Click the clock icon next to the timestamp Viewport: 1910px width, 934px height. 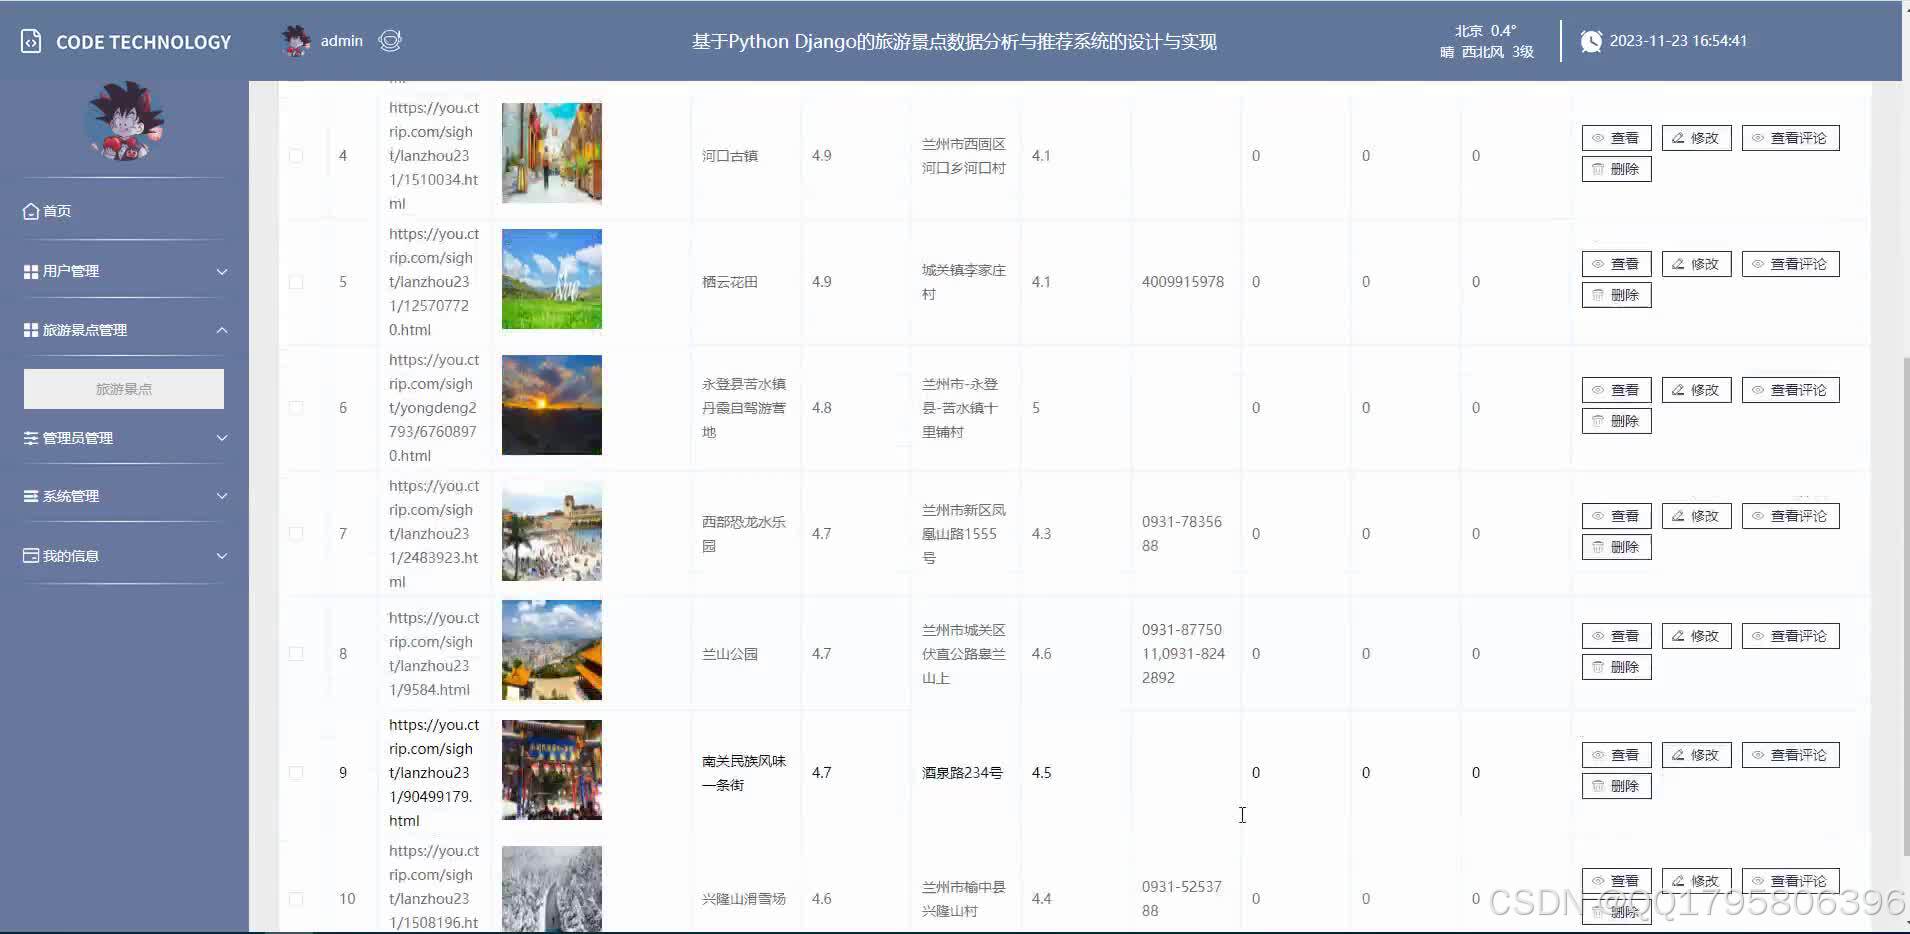pos(1592,41)
